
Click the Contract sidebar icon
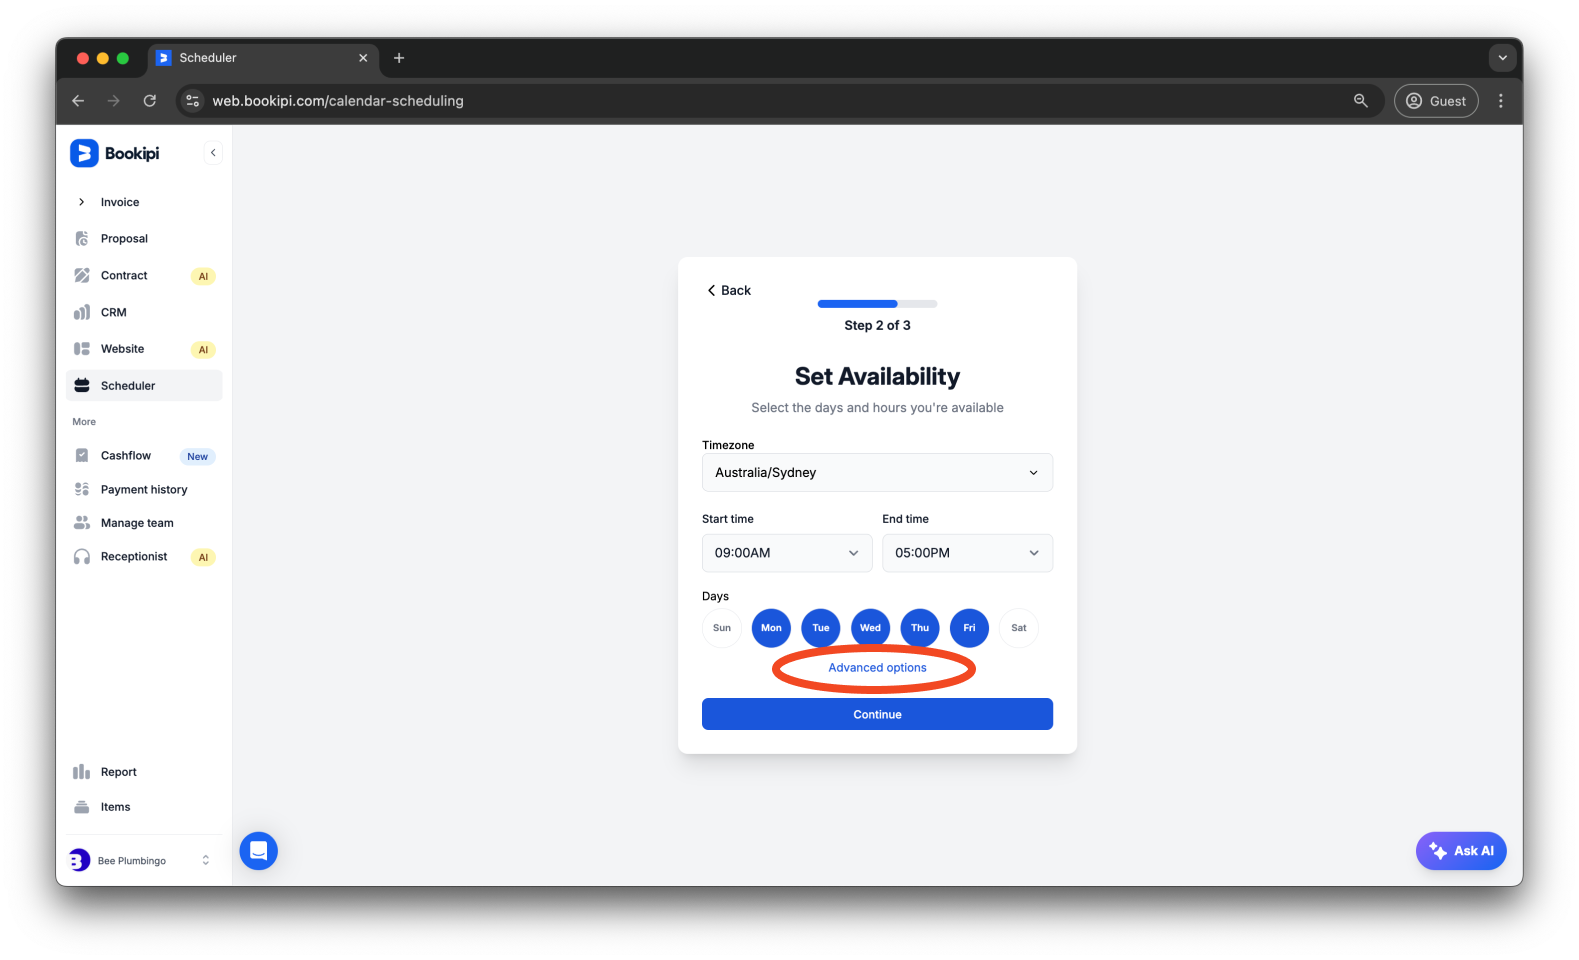[x=82, y=275]
